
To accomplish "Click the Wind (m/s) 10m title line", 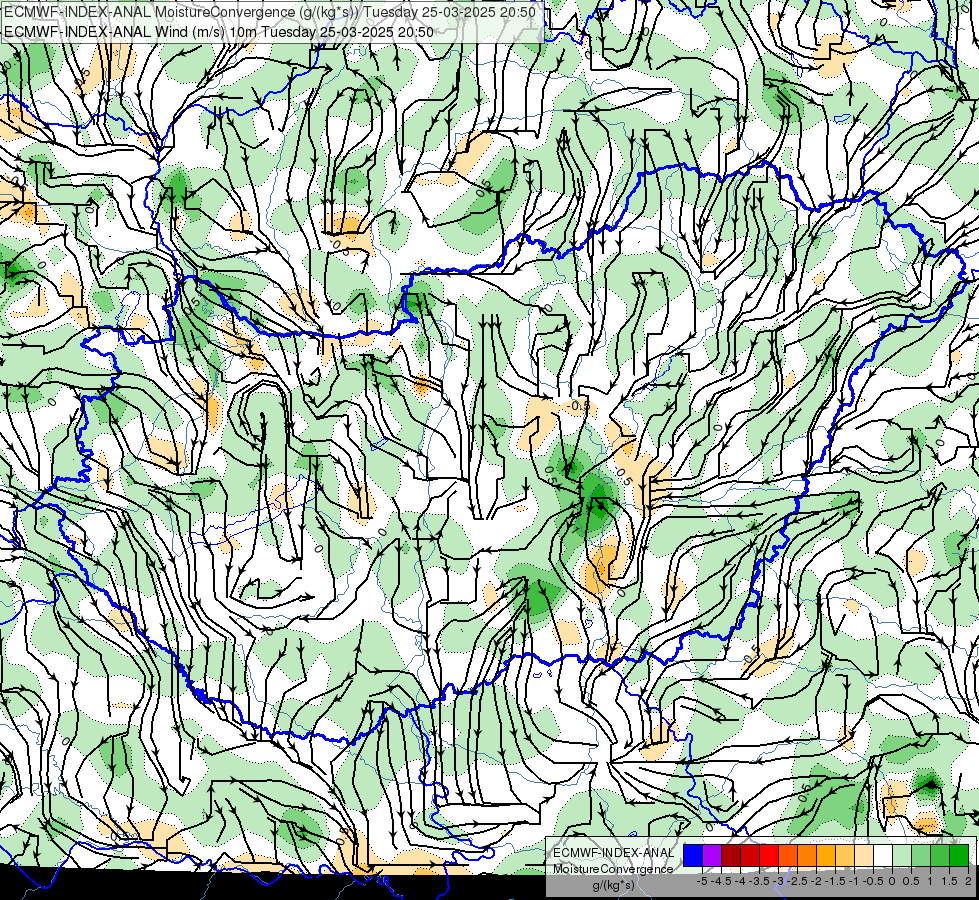I will coord(219,31).
